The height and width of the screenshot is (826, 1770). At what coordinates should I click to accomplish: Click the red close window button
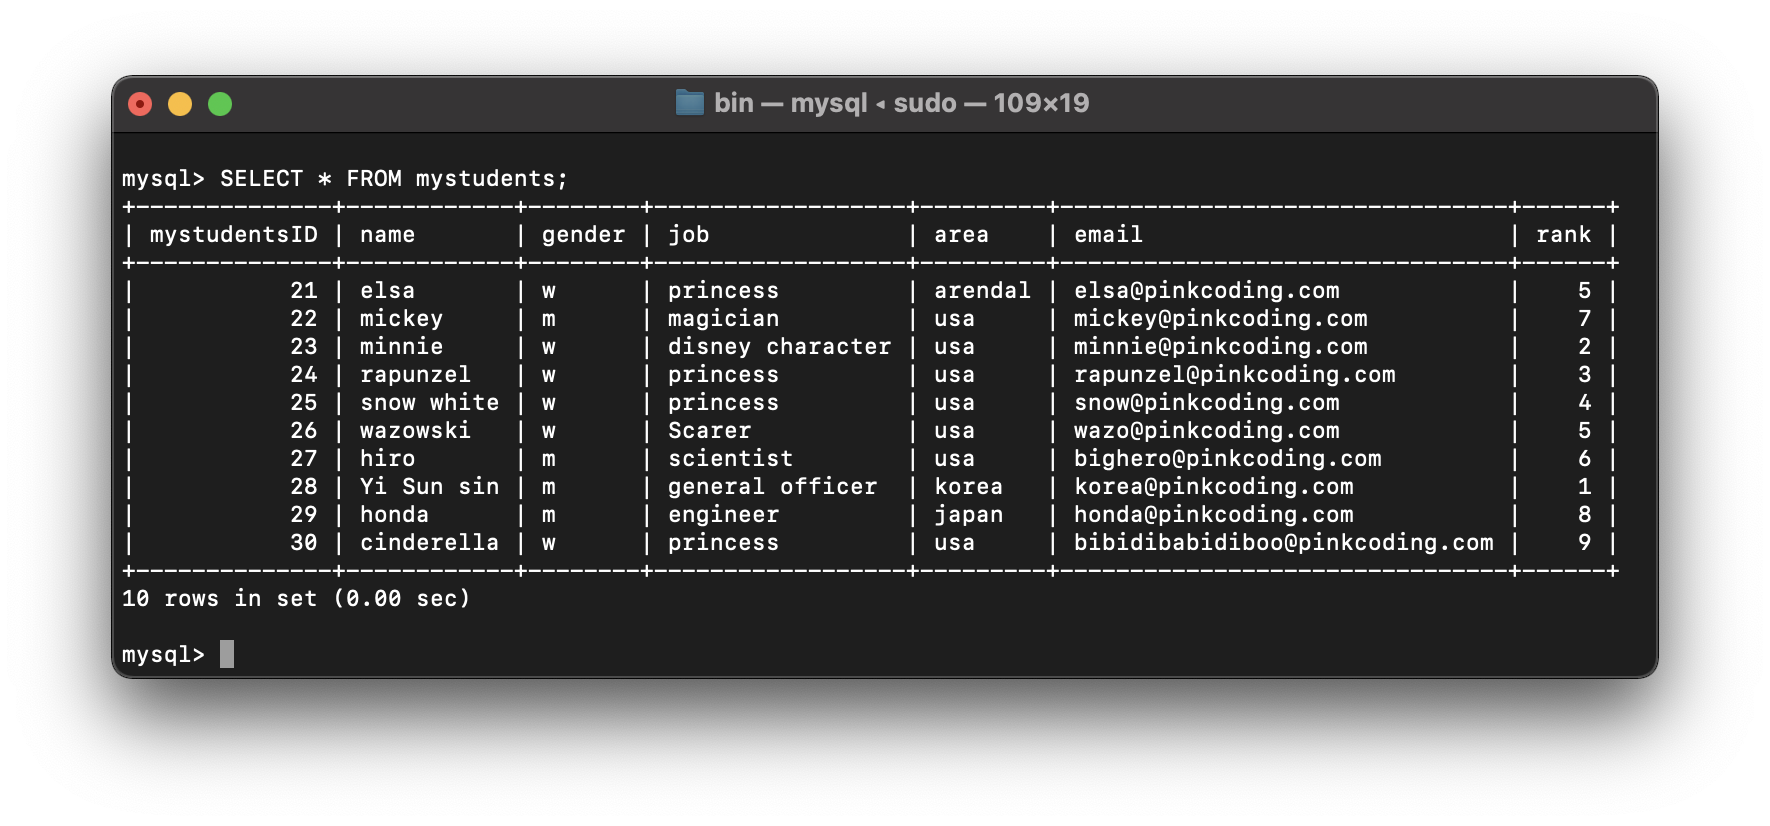(x=140, y=104)
